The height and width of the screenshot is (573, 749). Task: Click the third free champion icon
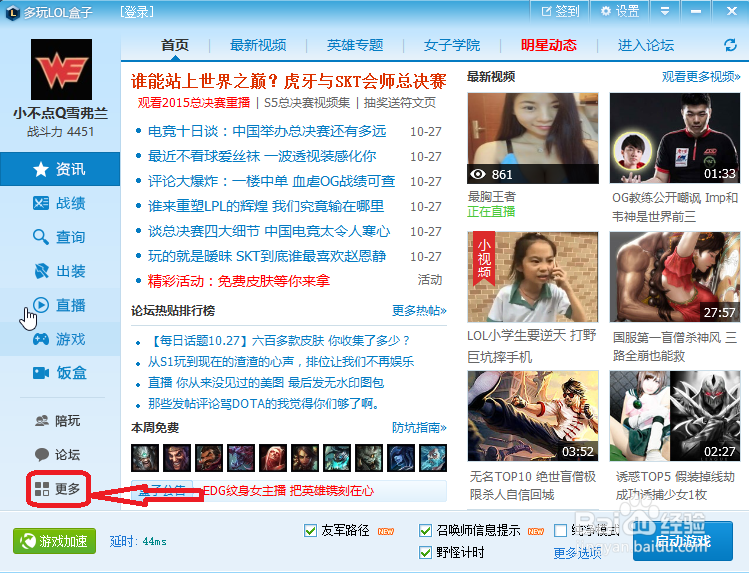(x=209, y=458)
